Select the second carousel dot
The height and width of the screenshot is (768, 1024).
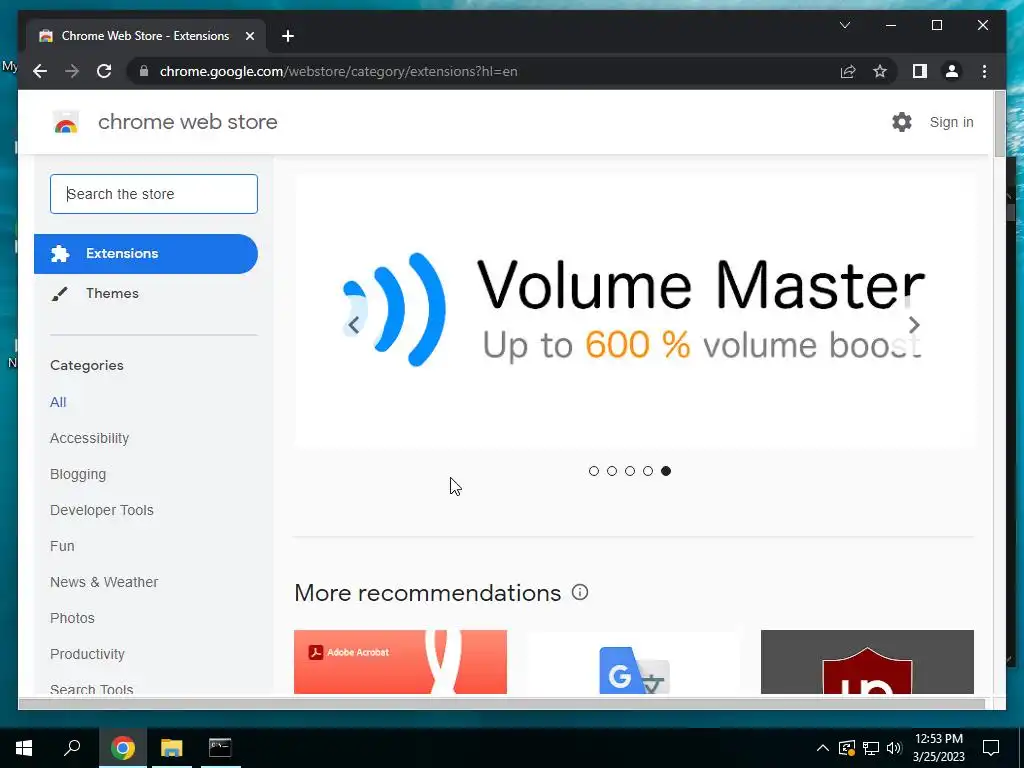pos(612,471)
